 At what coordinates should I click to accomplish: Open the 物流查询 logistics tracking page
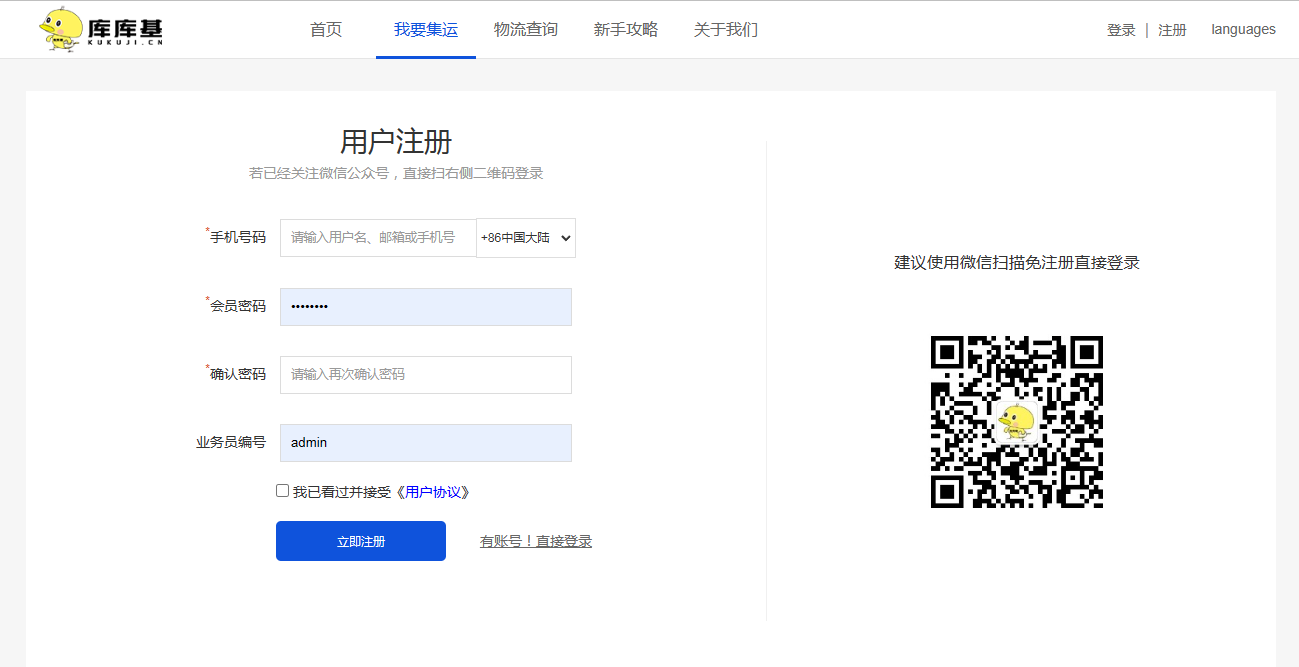[526, 30]
